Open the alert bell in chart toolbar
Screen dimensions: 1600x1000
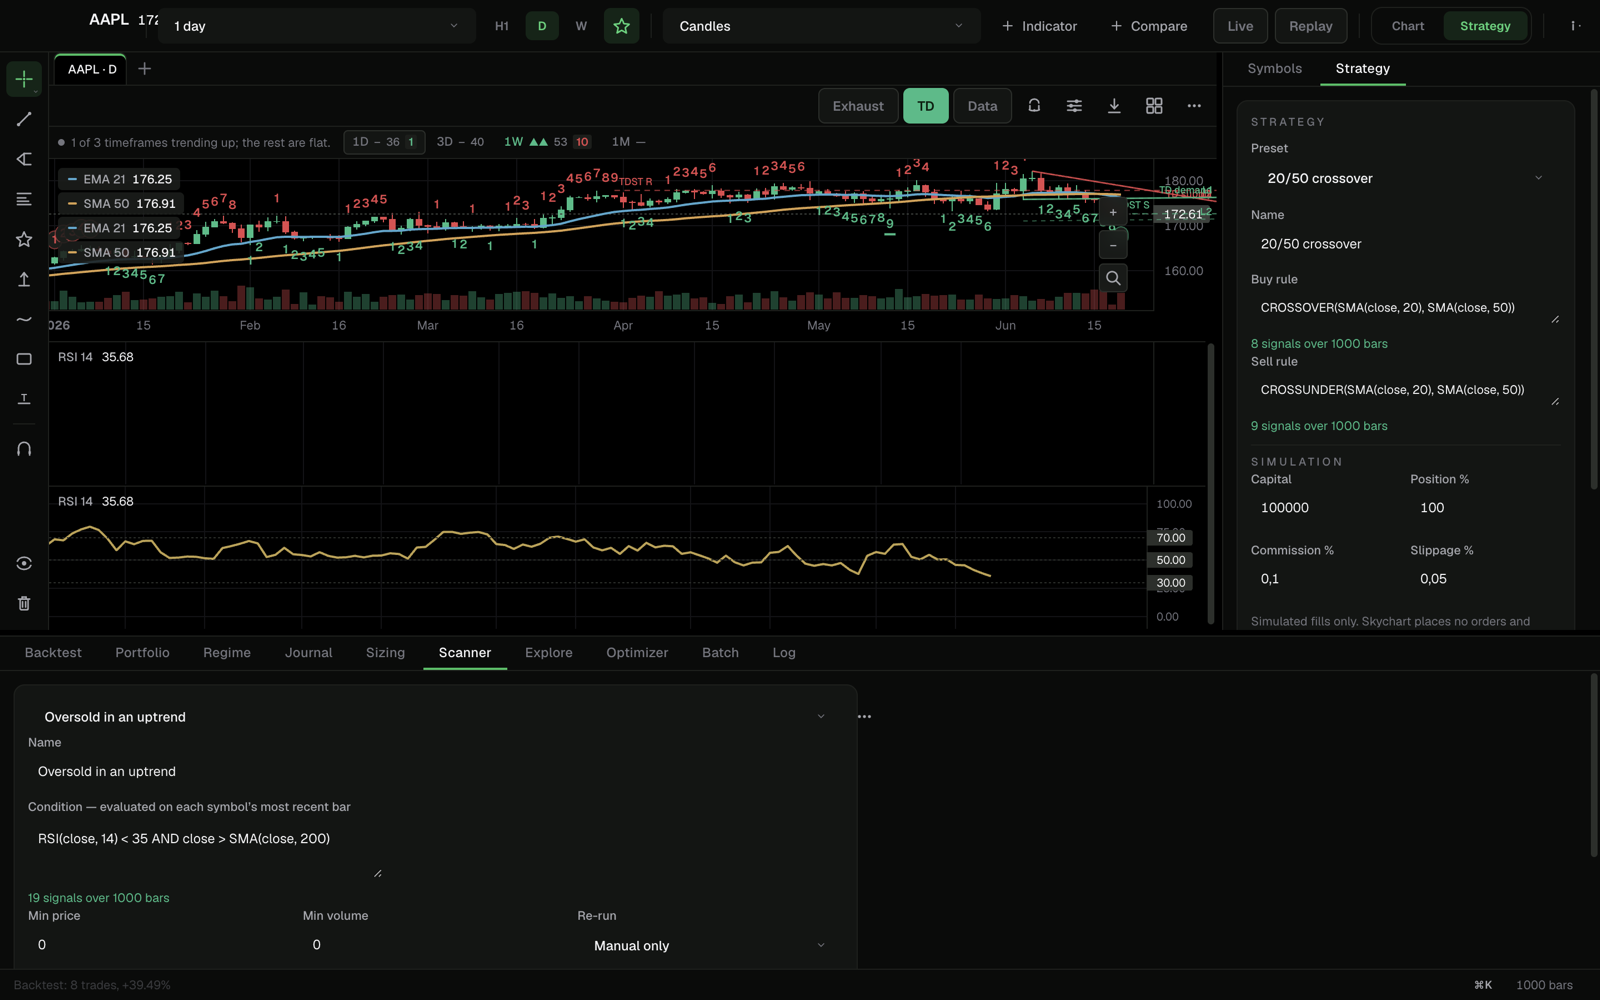[1034, 105]
